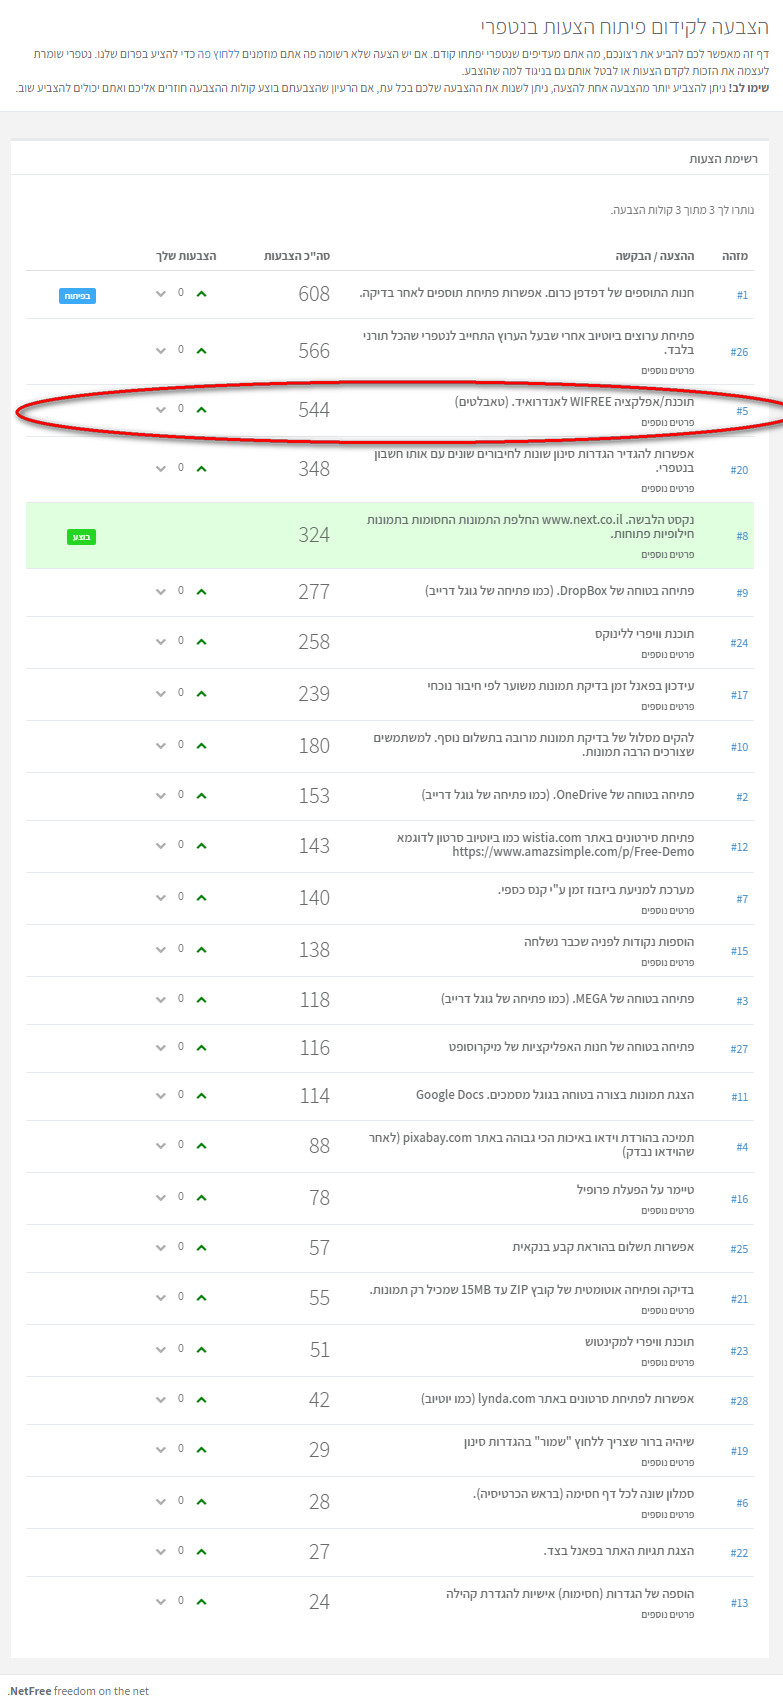Image resolution: width=783 pixels, height=1706 pixels.
Task: Upvote suggestion #23 with 51 votes
Action: [x=201, y=1350]
